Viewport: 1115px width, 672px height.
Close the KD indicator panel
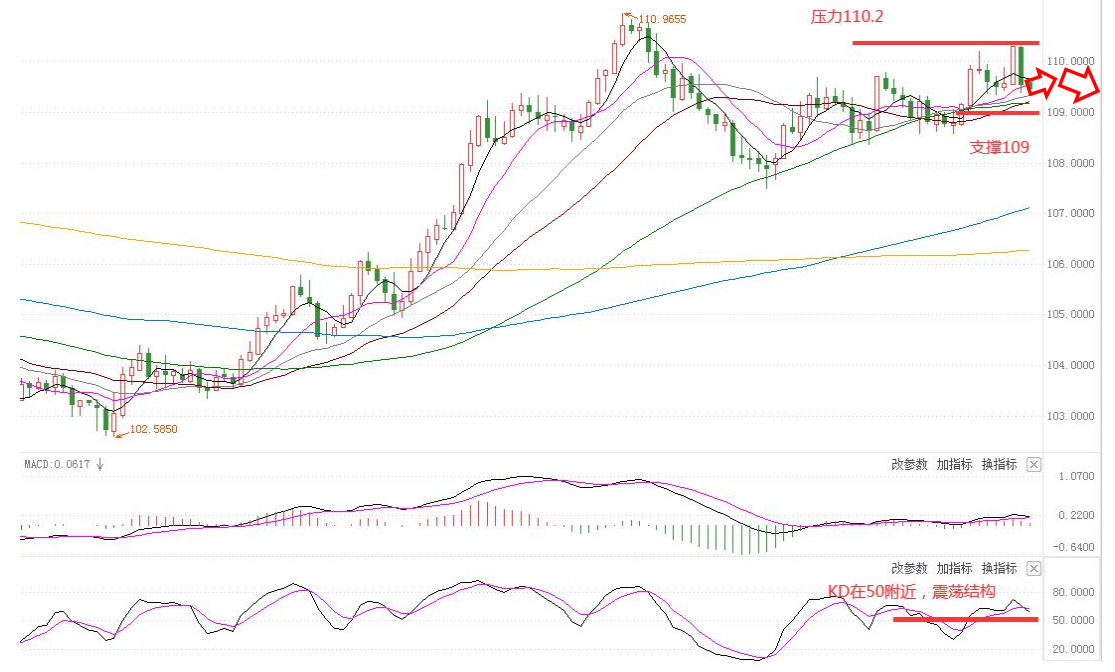(x=1034, y=568)
